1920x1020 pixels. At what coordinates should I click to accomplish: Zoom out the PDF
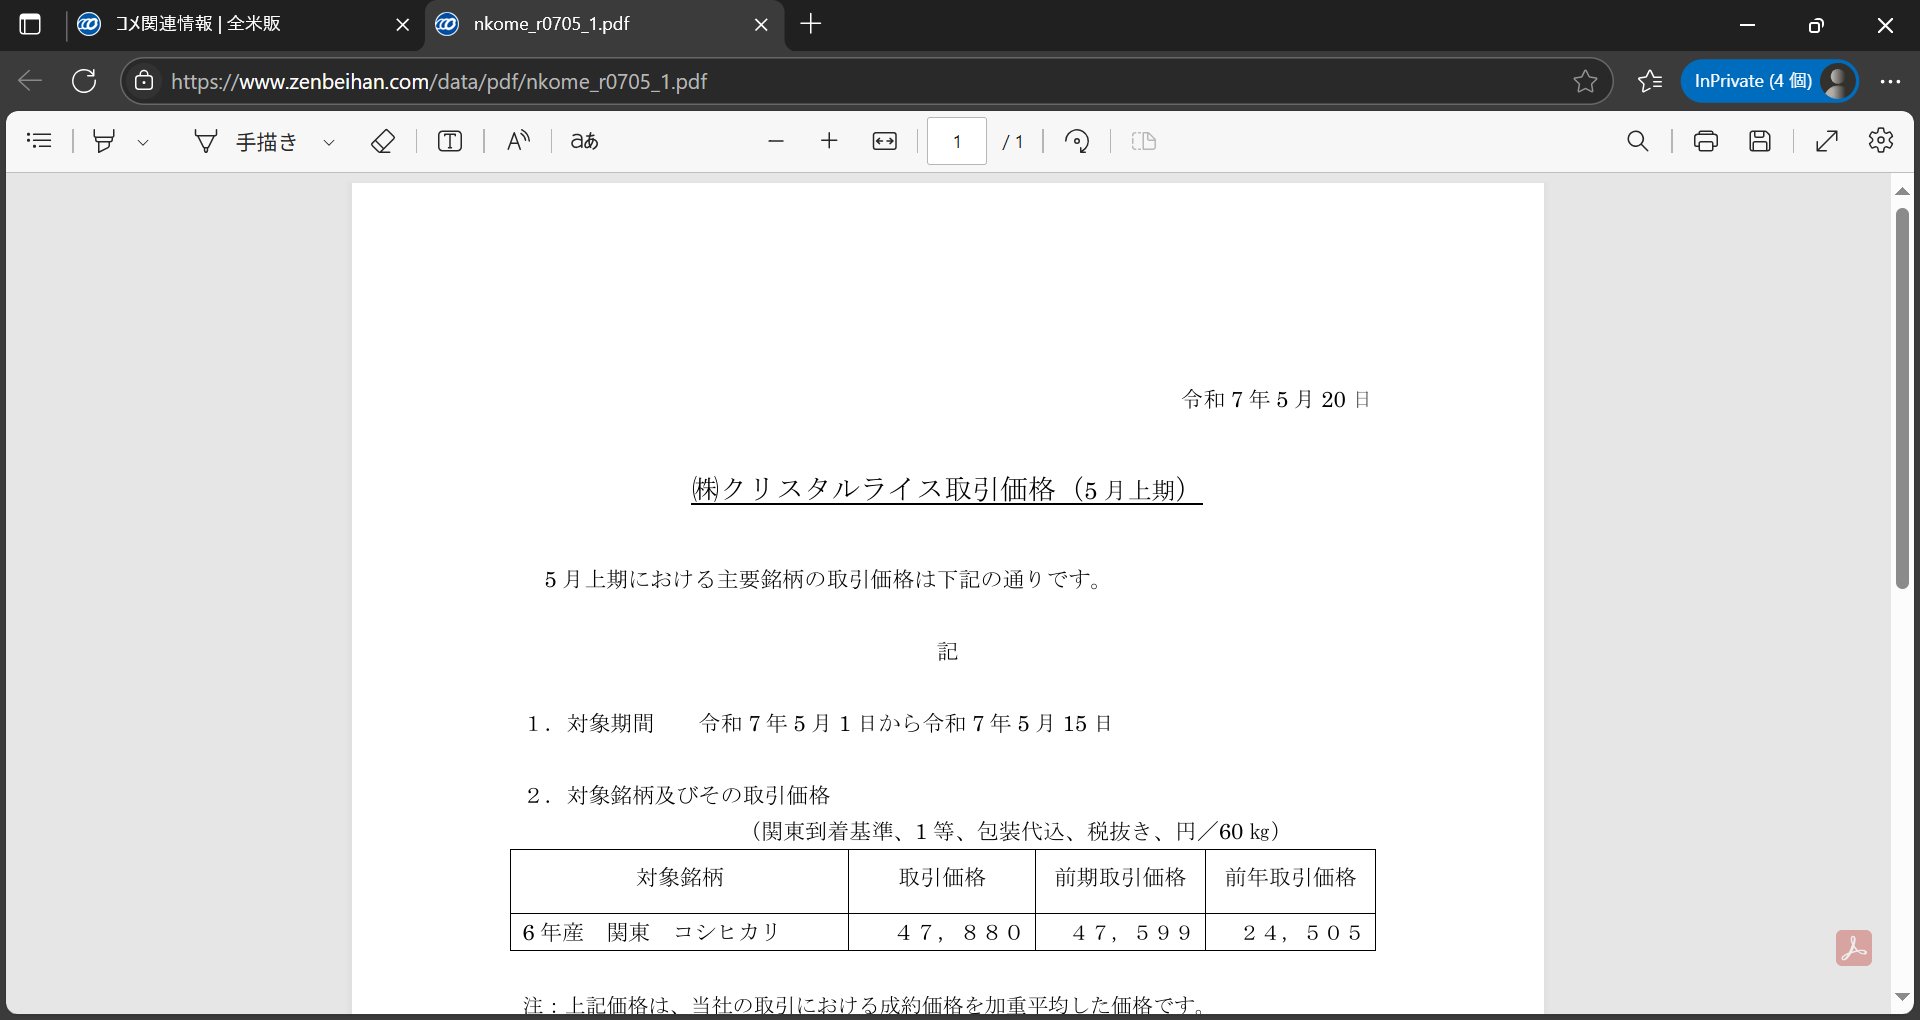point(776,141)
